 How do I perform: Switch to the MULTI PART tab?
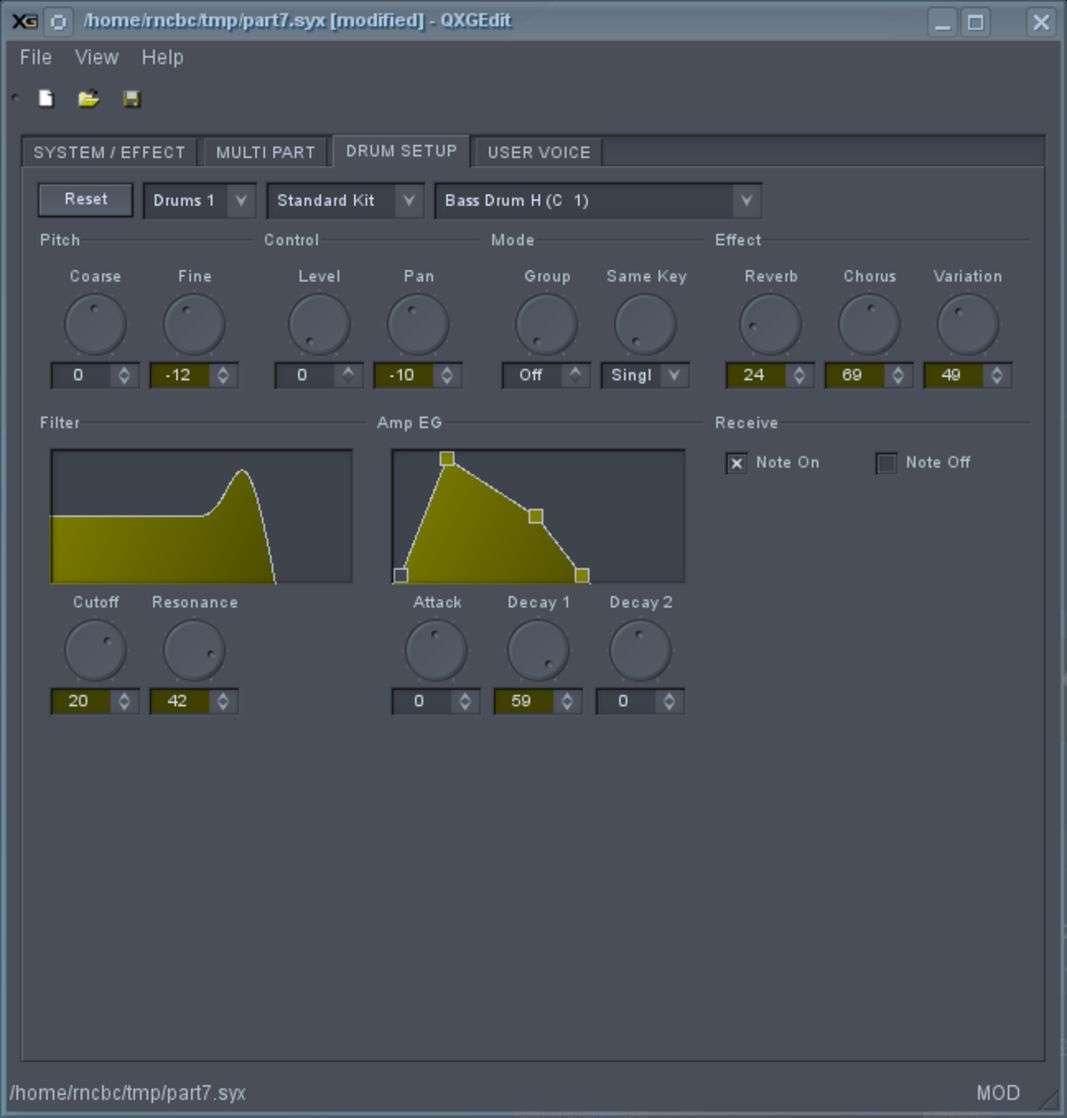[x=265, y=152]
